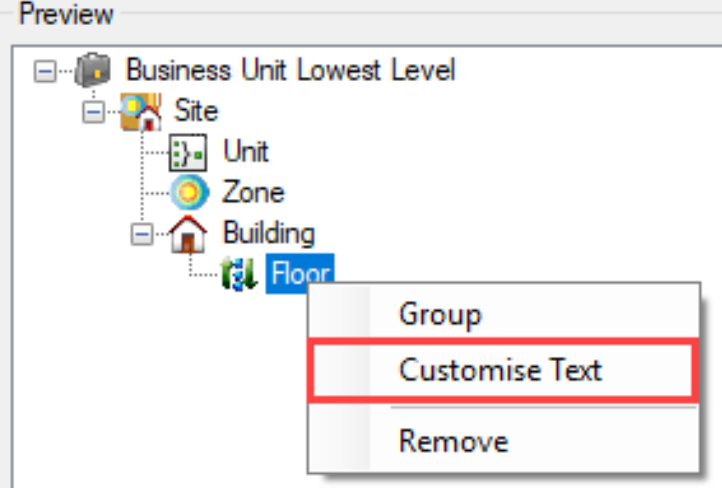Select the Zone tree item
This screenshot has width=722, height=488.
click(x=253, y=192)
